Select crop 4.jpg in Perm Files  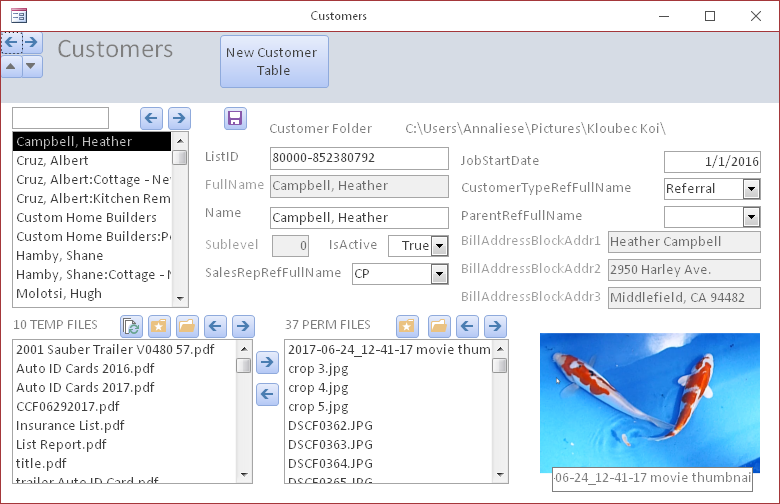pyautogui.click(x=389, y=388)
